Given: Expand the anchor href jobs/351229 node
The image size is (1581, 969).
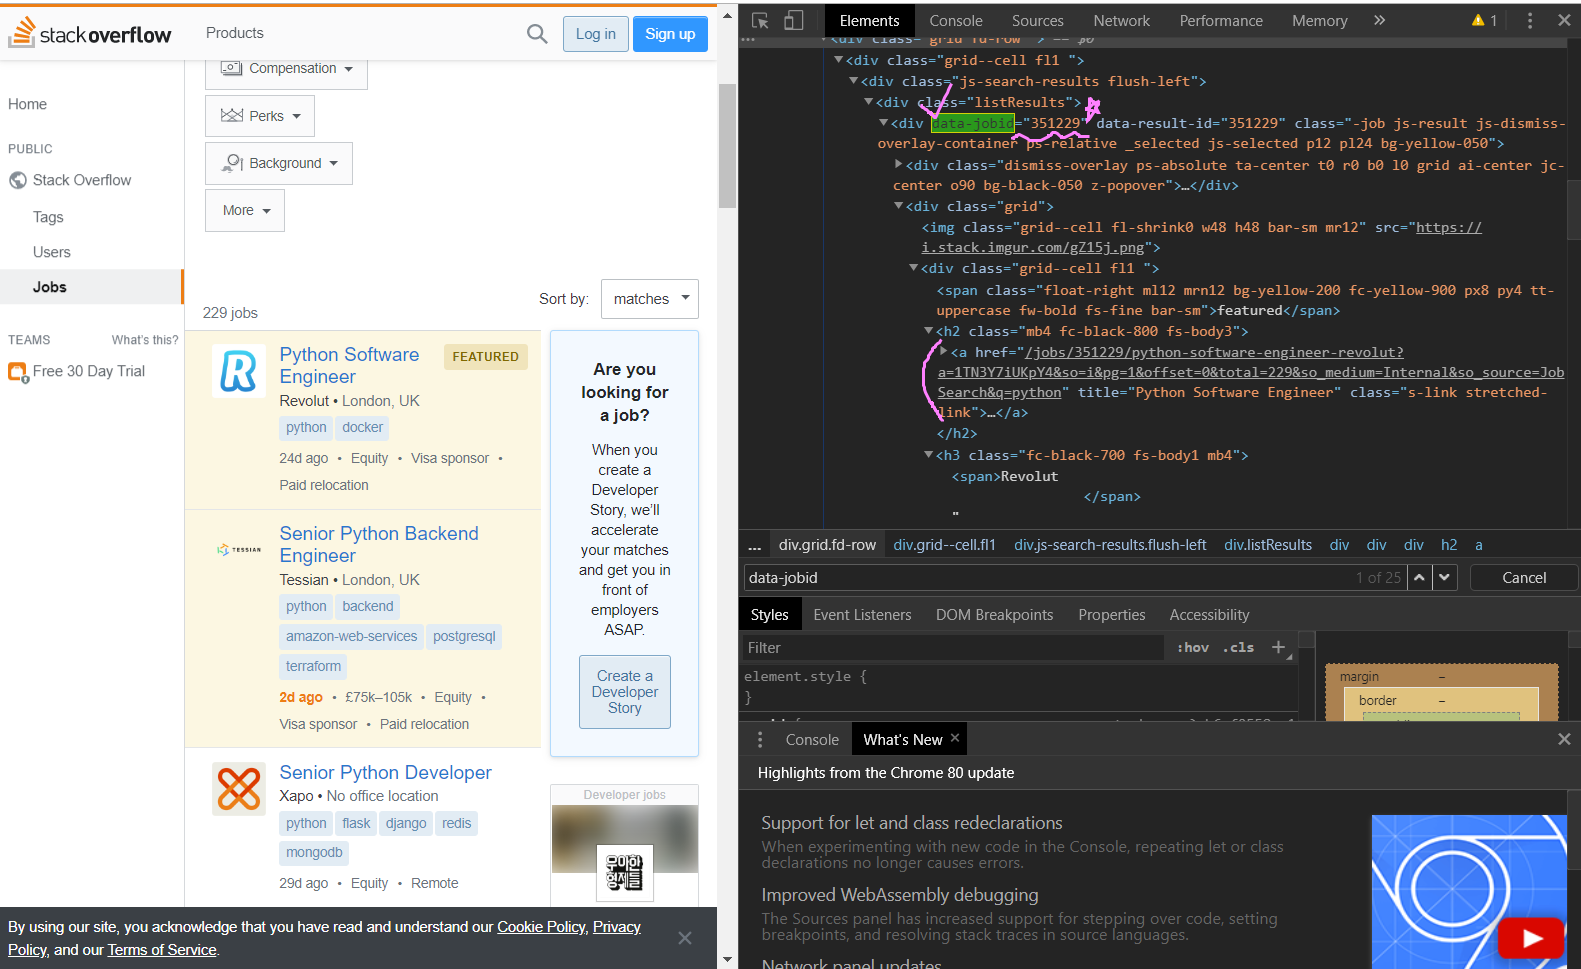Looking at the screenshot, I should 943,351.
